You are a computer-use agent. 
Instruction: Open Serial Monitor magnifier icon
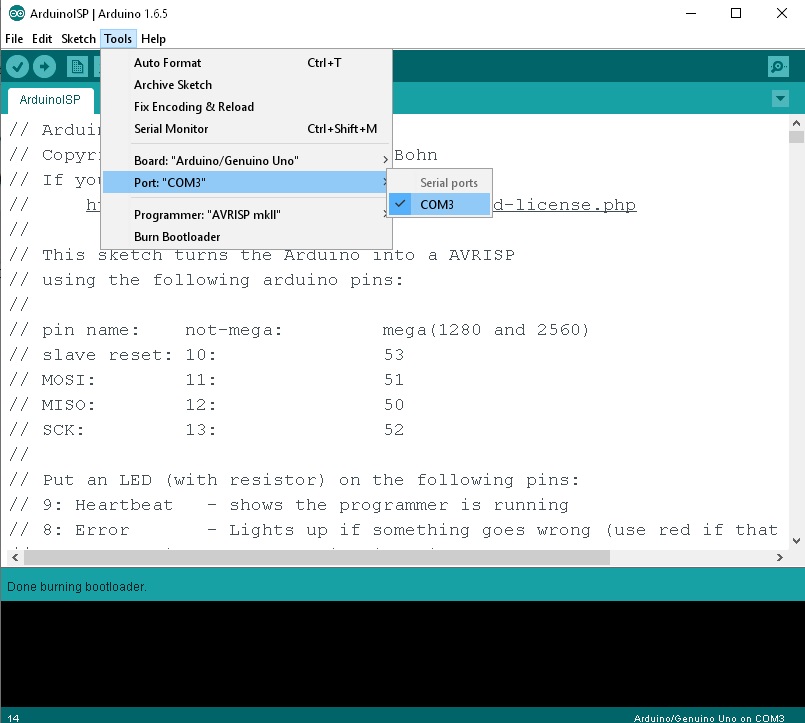[x=778, y=67]
